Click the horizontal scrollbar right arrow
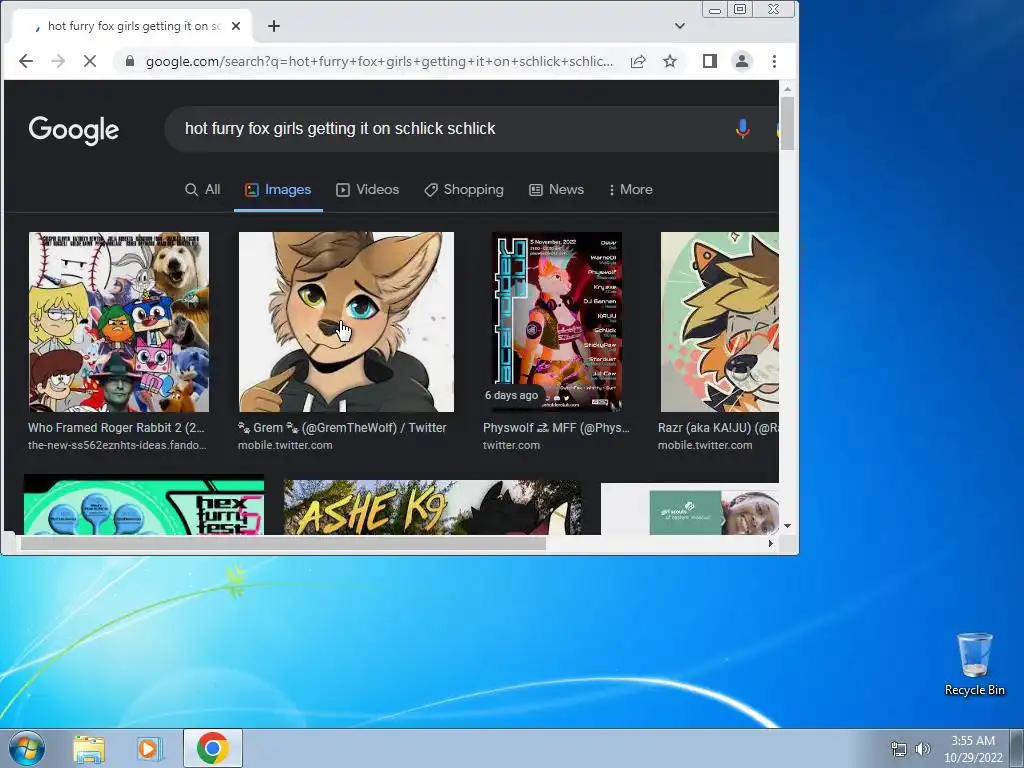1024x768 pixels. pos(771,543)
